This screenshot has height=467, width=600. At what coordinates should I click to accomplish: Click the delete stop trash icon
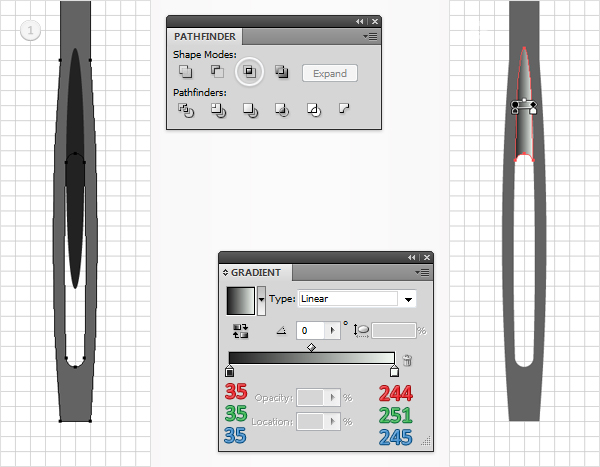[407, 360]
